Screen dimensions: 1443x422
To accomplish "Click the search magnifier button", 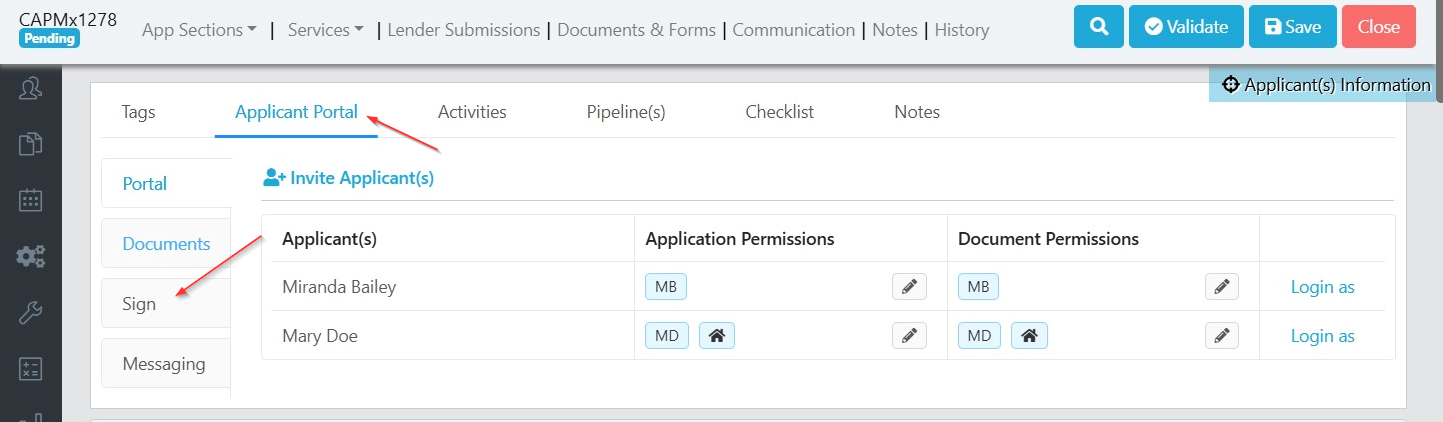I will click(x=1099, y=27).
